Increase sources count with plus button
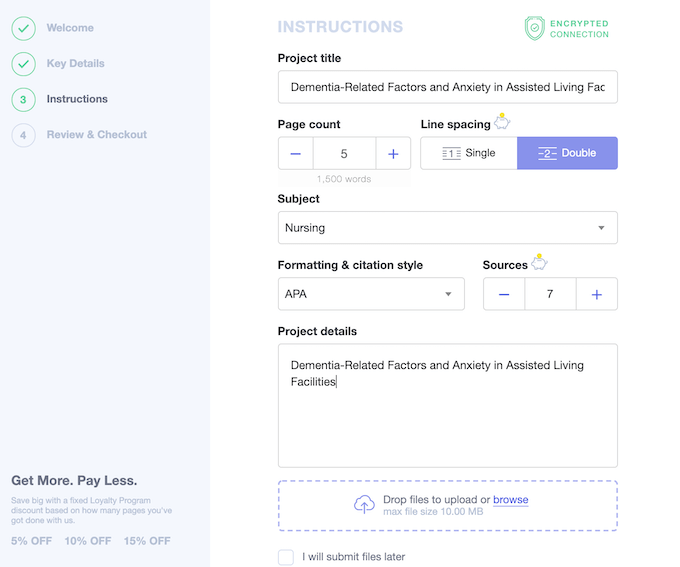680x567 pixels. [x=597, y=294]
